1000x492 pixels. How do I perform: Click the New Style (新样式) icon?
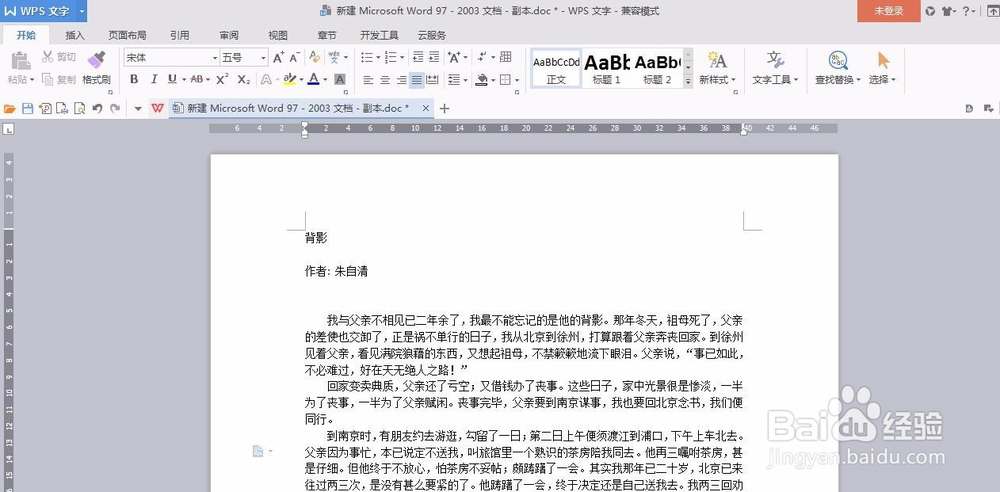click(717, 60)
